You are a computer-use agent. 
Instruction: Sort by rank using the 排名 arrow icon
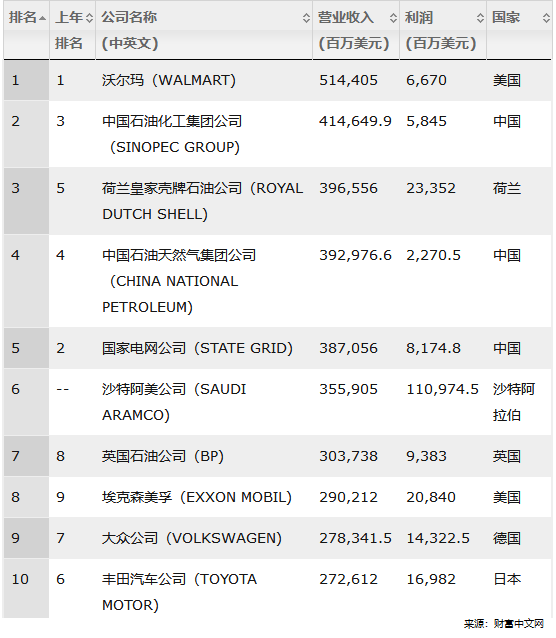point(42,18)
